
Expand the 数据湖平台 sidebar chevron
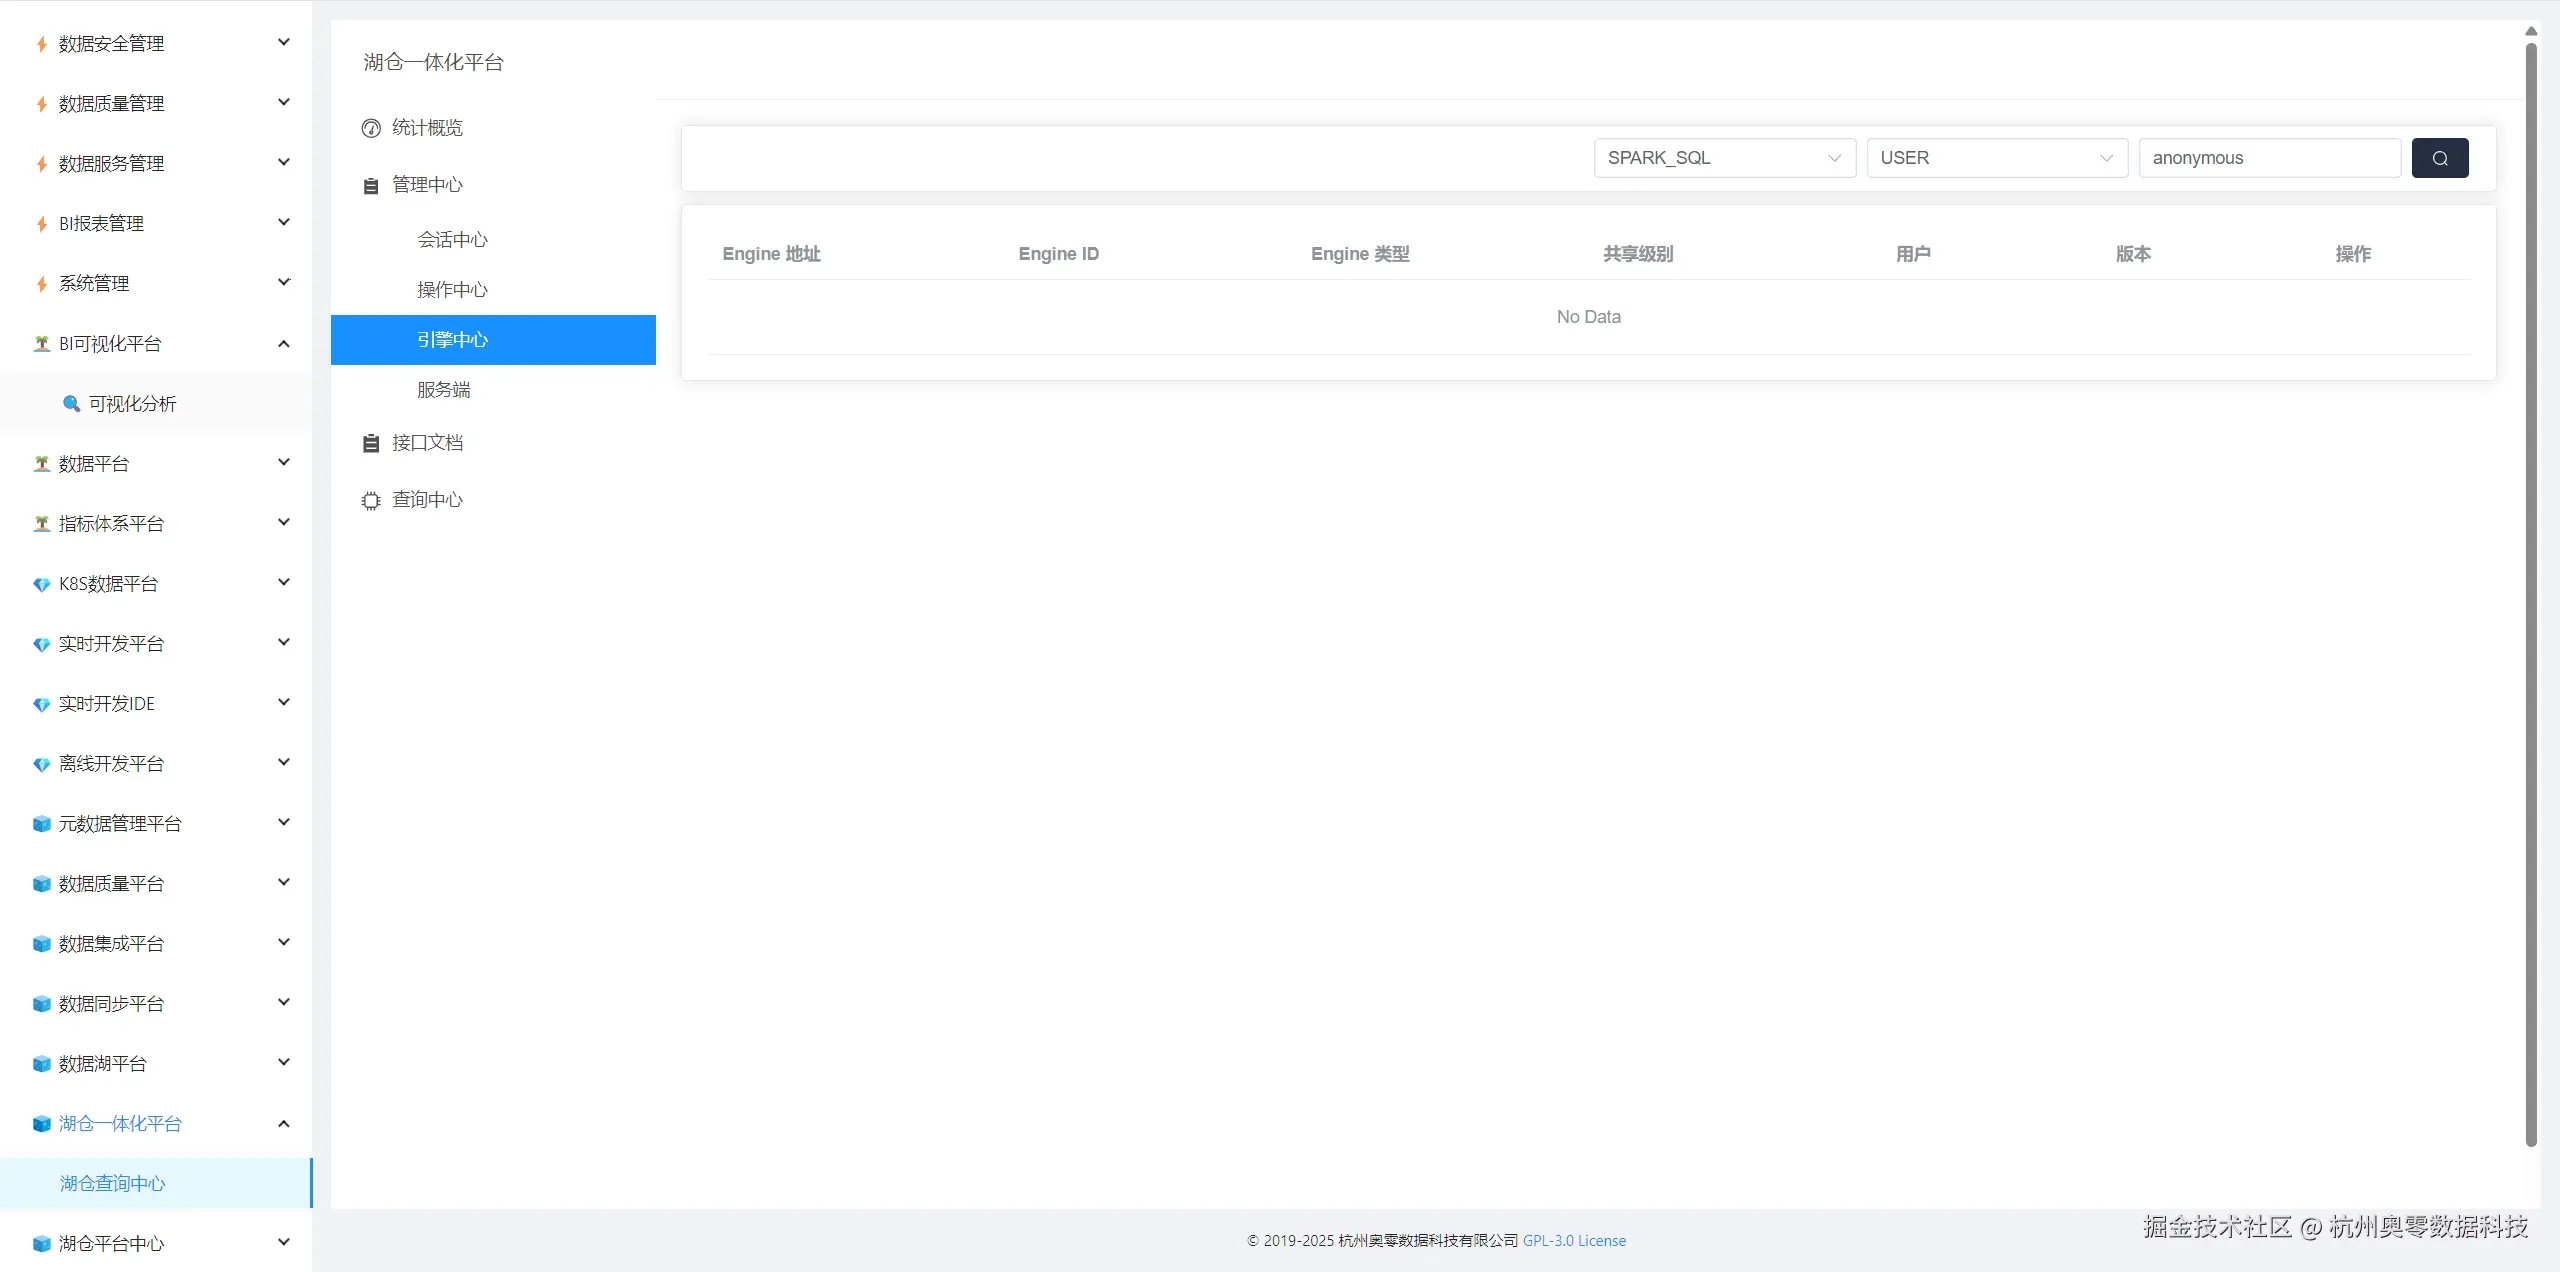tap(284, 1062)
